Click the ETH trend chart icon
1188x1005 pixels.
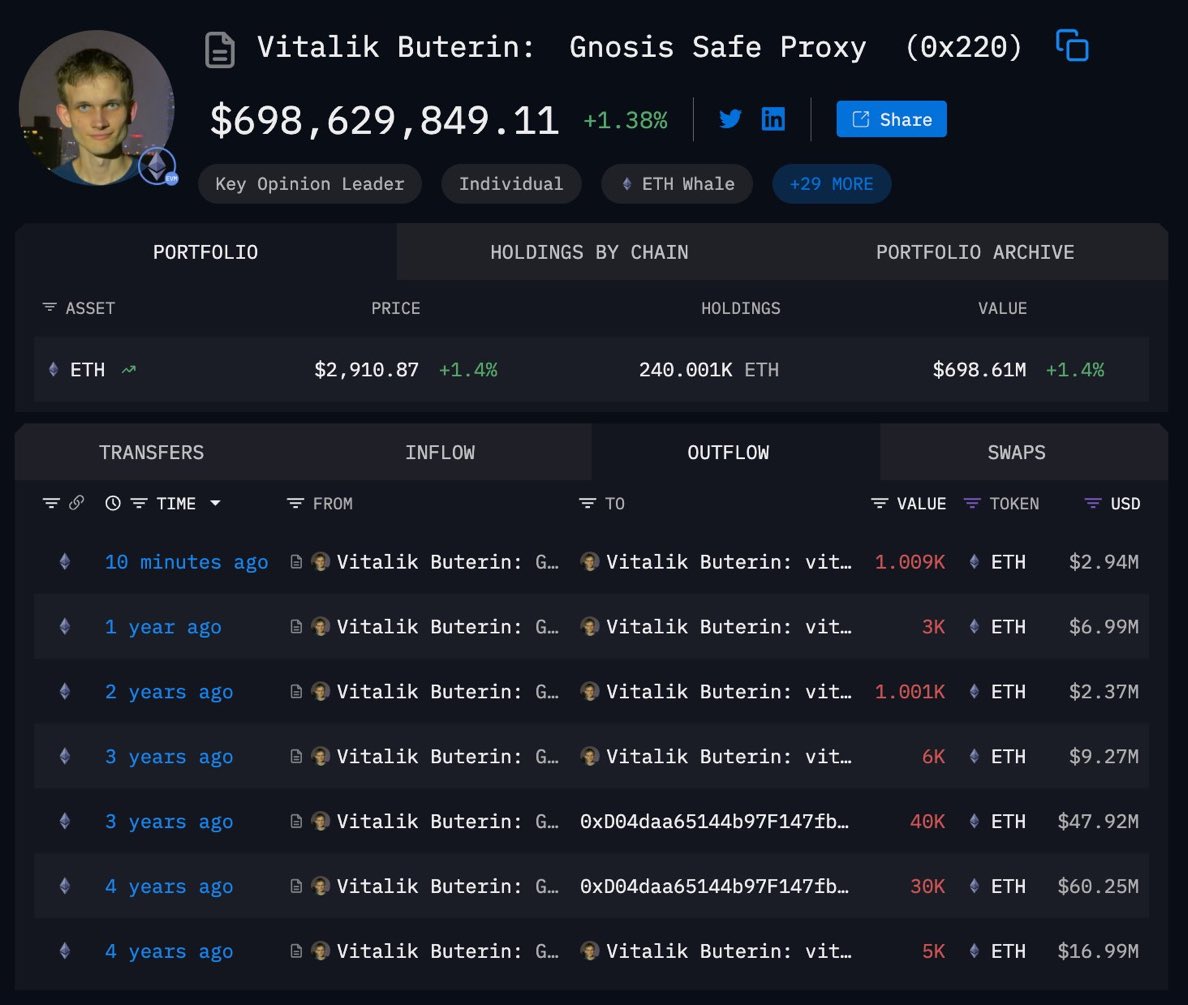129,370
